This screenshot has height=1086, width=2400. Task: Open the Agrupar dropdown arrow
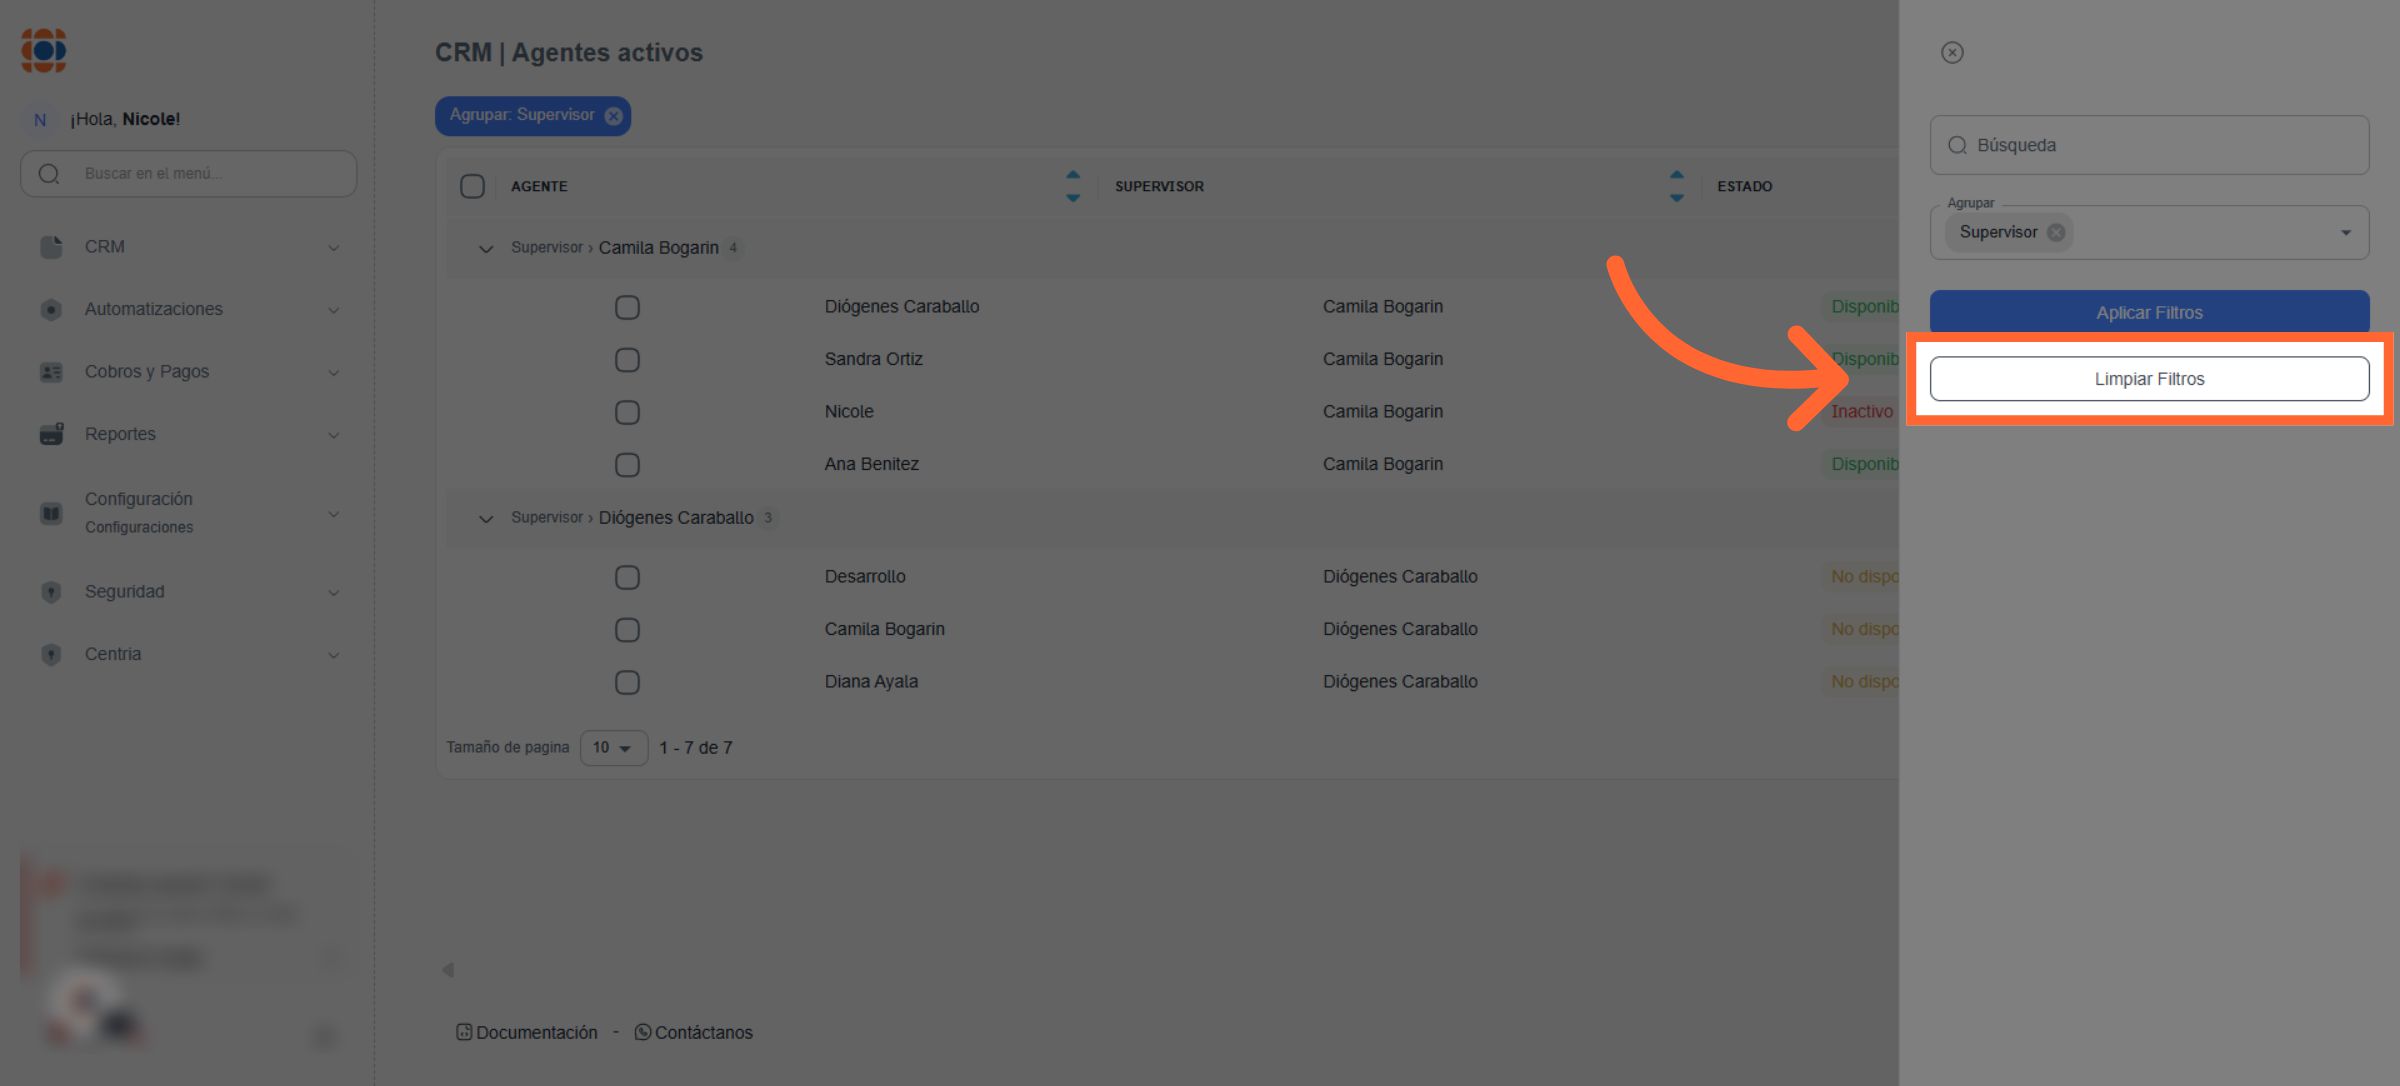(x=2345, y=233)
